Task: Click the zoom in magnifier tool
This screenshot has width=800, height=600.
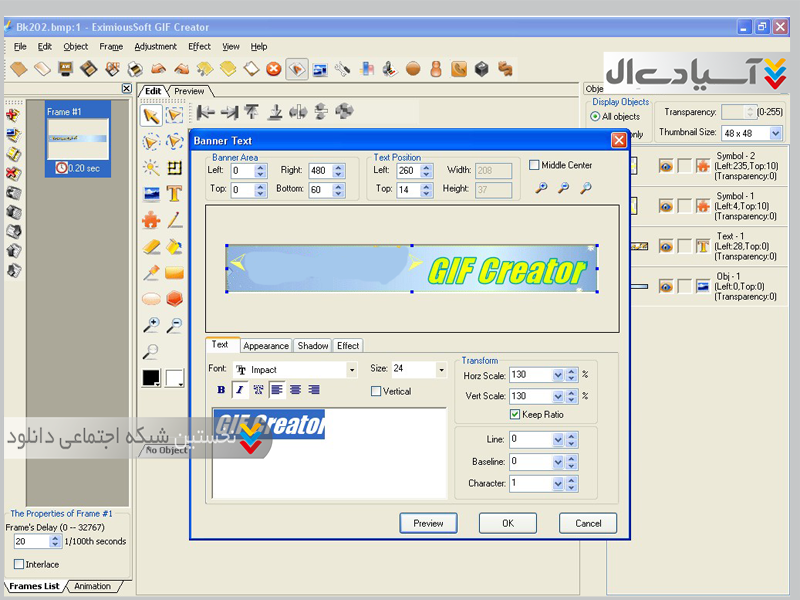Action: (151, 324)
